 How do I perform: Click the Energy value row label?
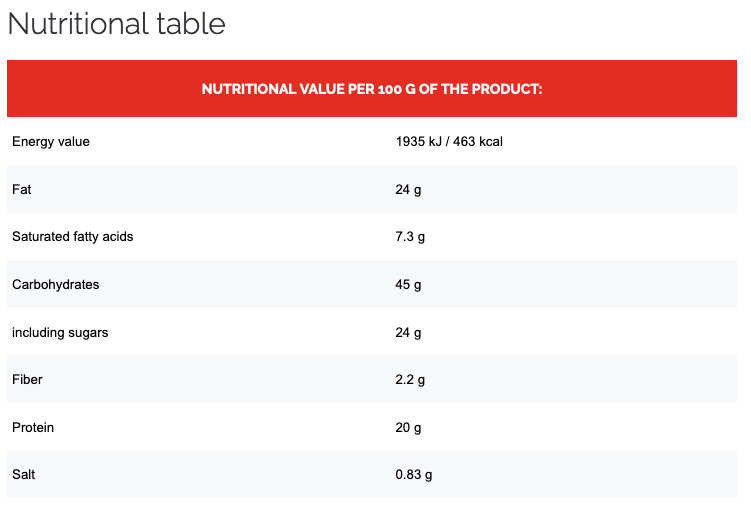coord(51,142)
